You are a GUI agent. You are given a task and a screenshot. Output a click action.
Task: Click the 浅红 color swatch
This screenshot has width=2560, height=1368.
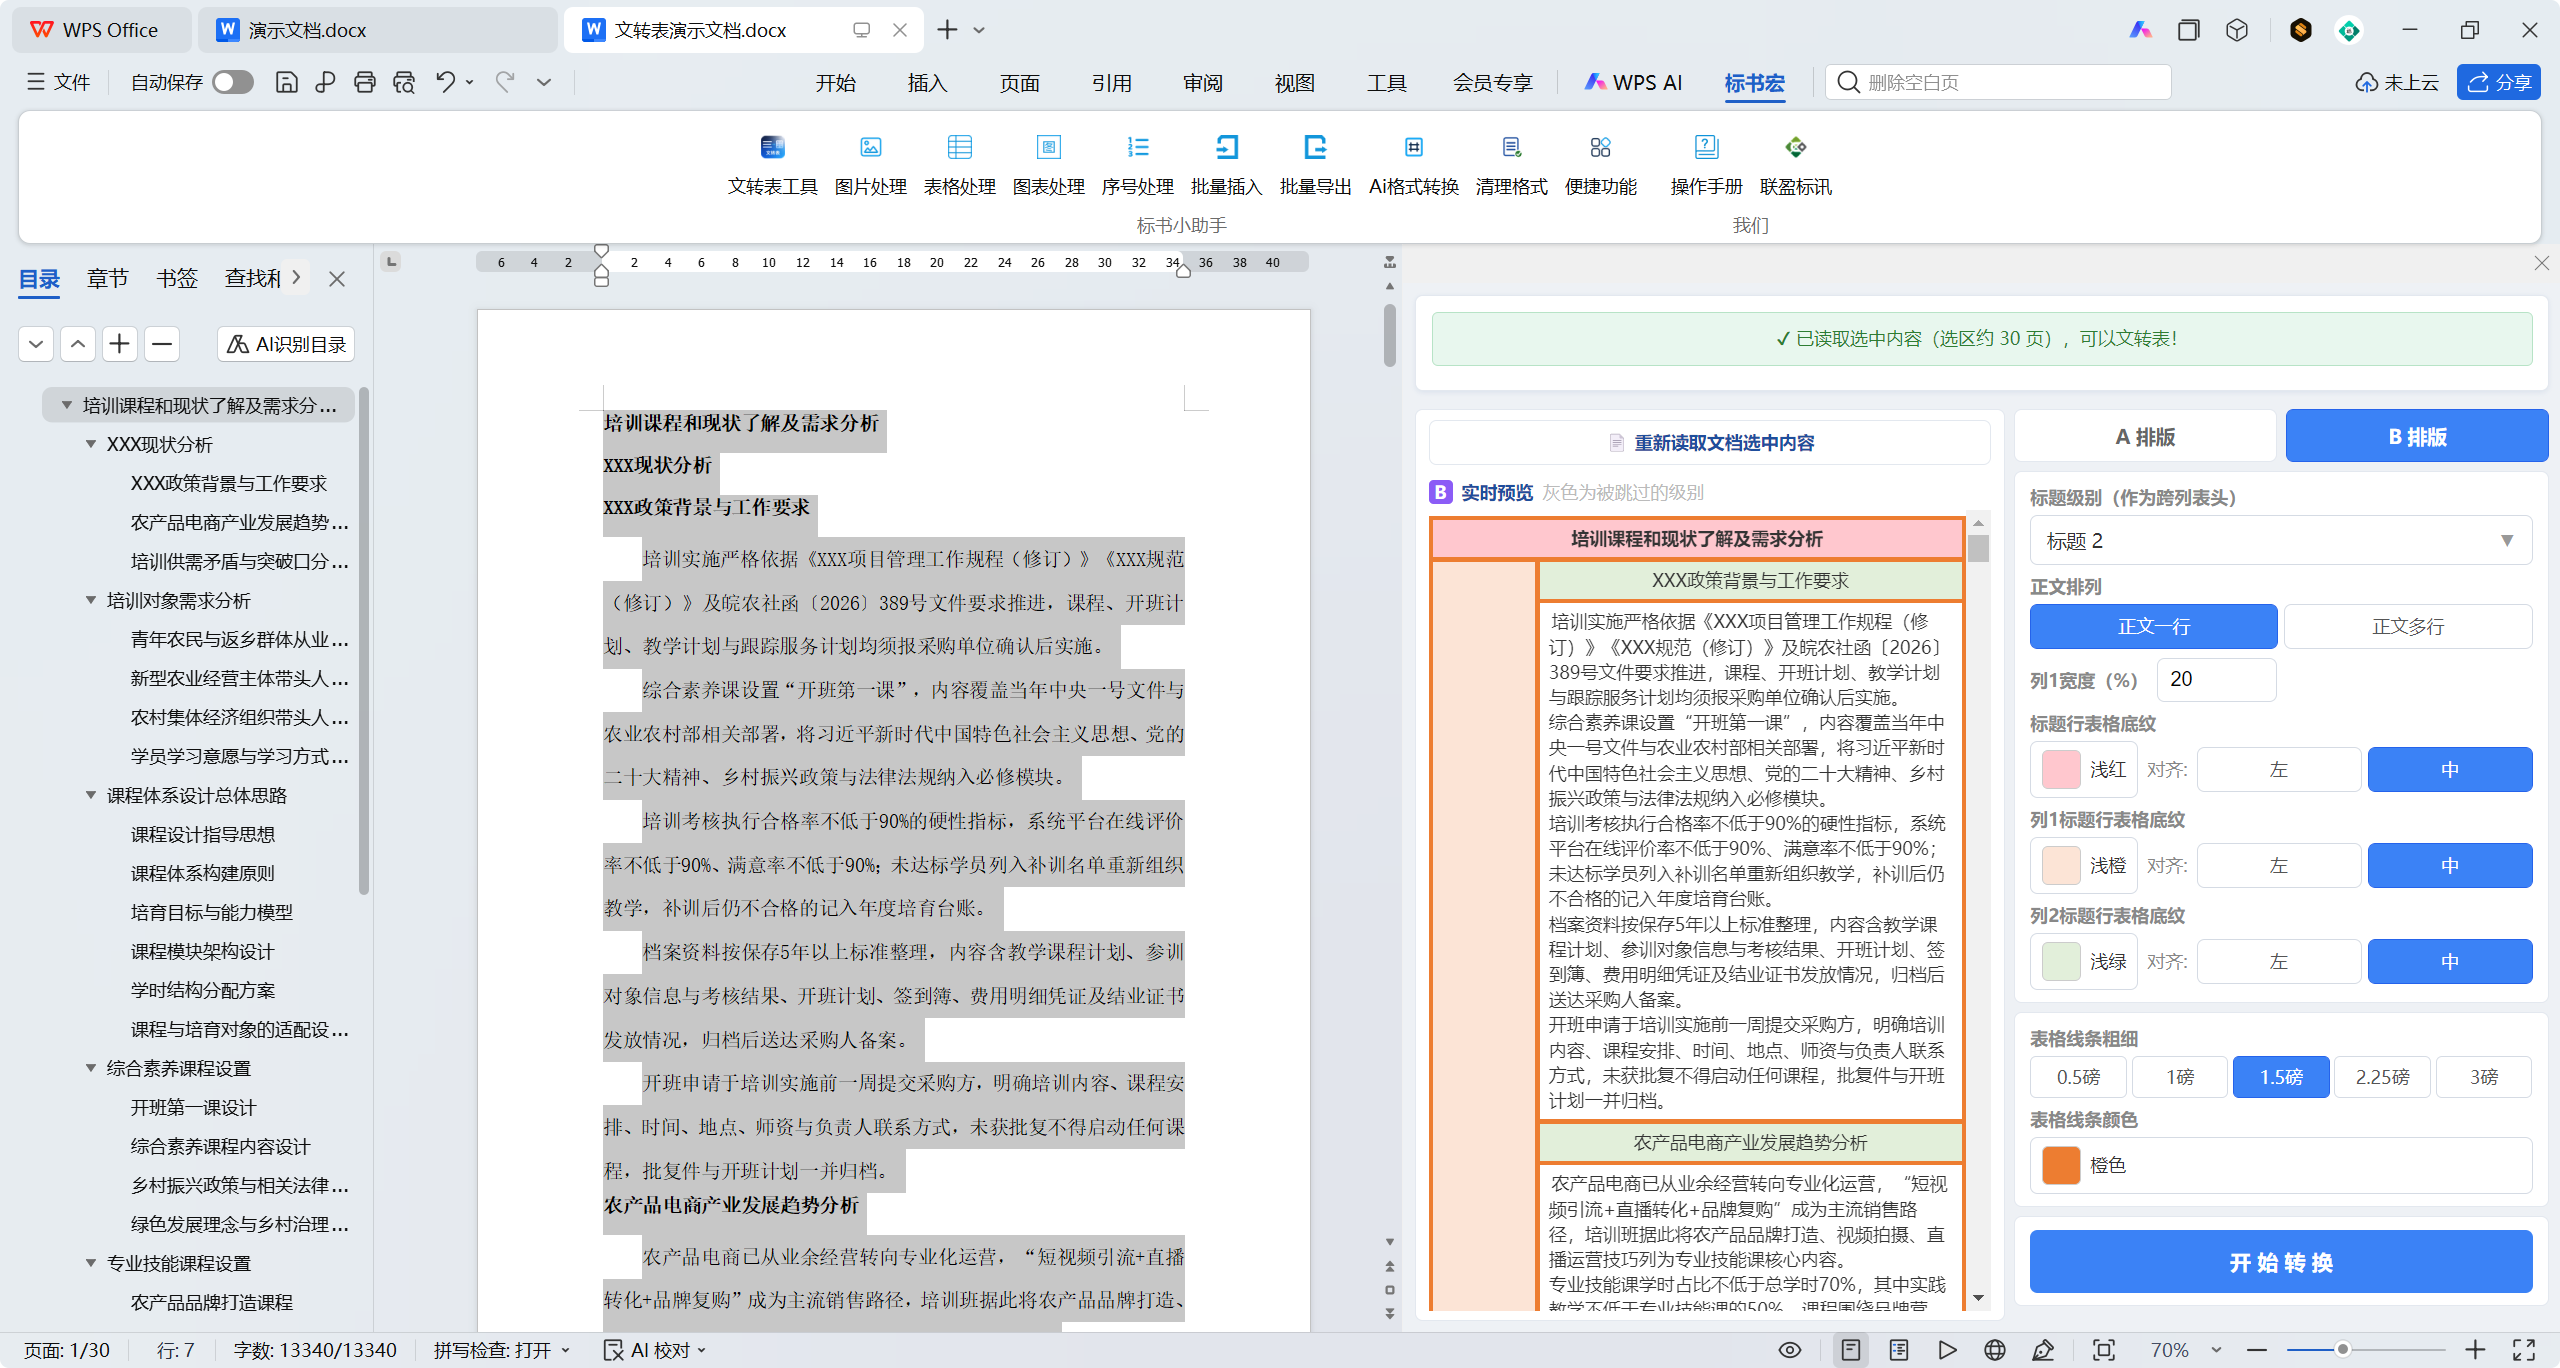[2061, 769]
